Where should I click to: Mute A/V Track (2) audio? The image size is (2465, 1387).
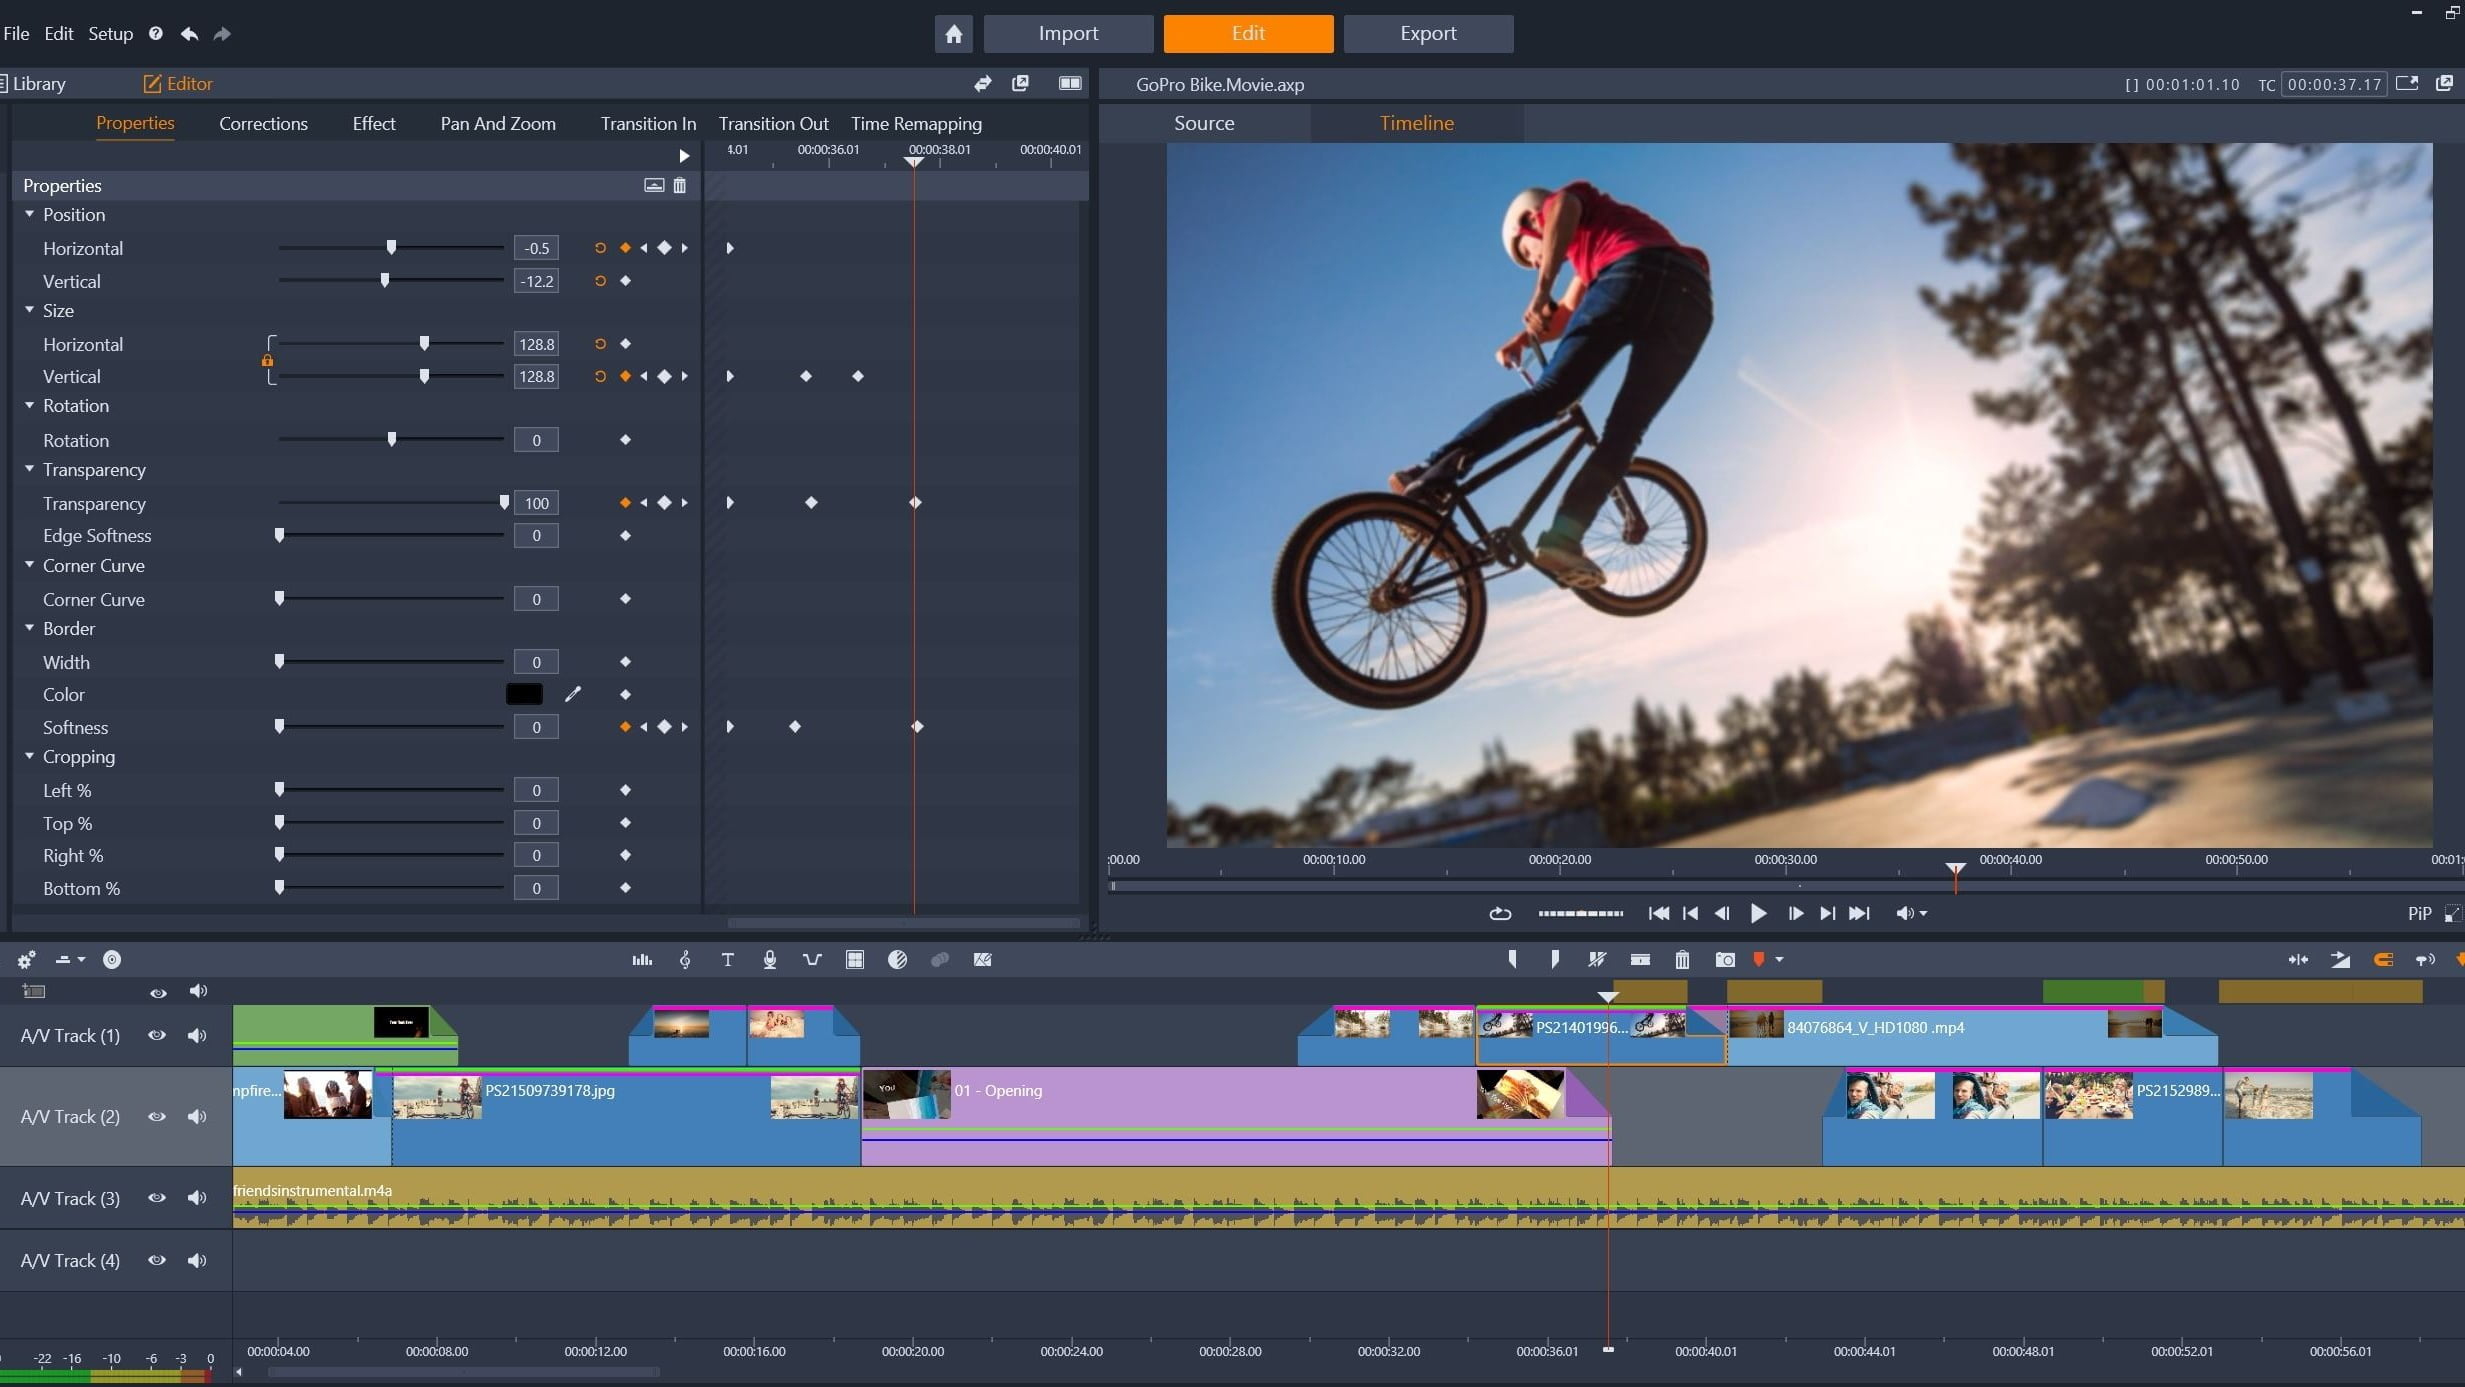198,1116
